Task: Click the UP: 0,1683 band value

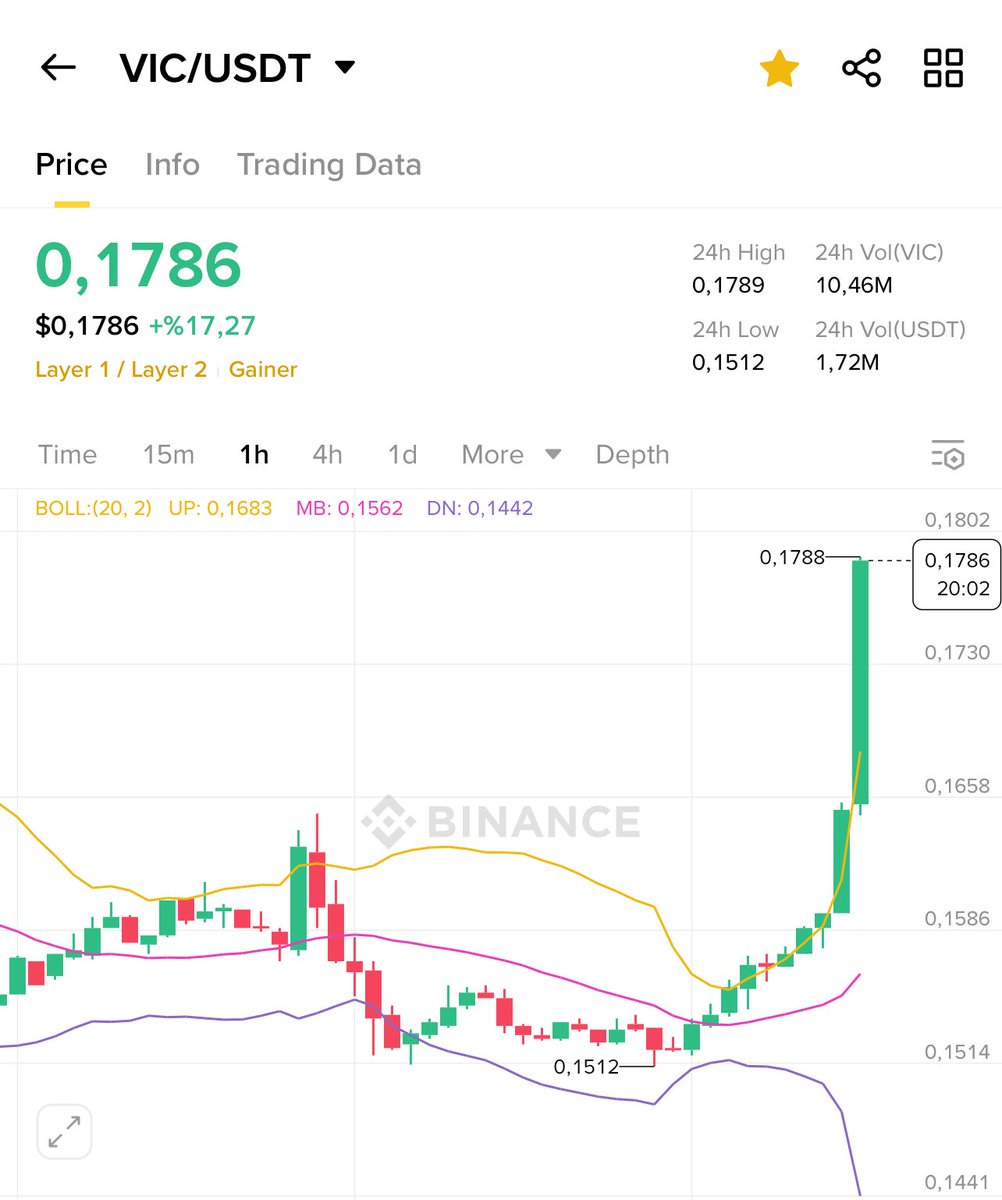Action: (220, 508)
